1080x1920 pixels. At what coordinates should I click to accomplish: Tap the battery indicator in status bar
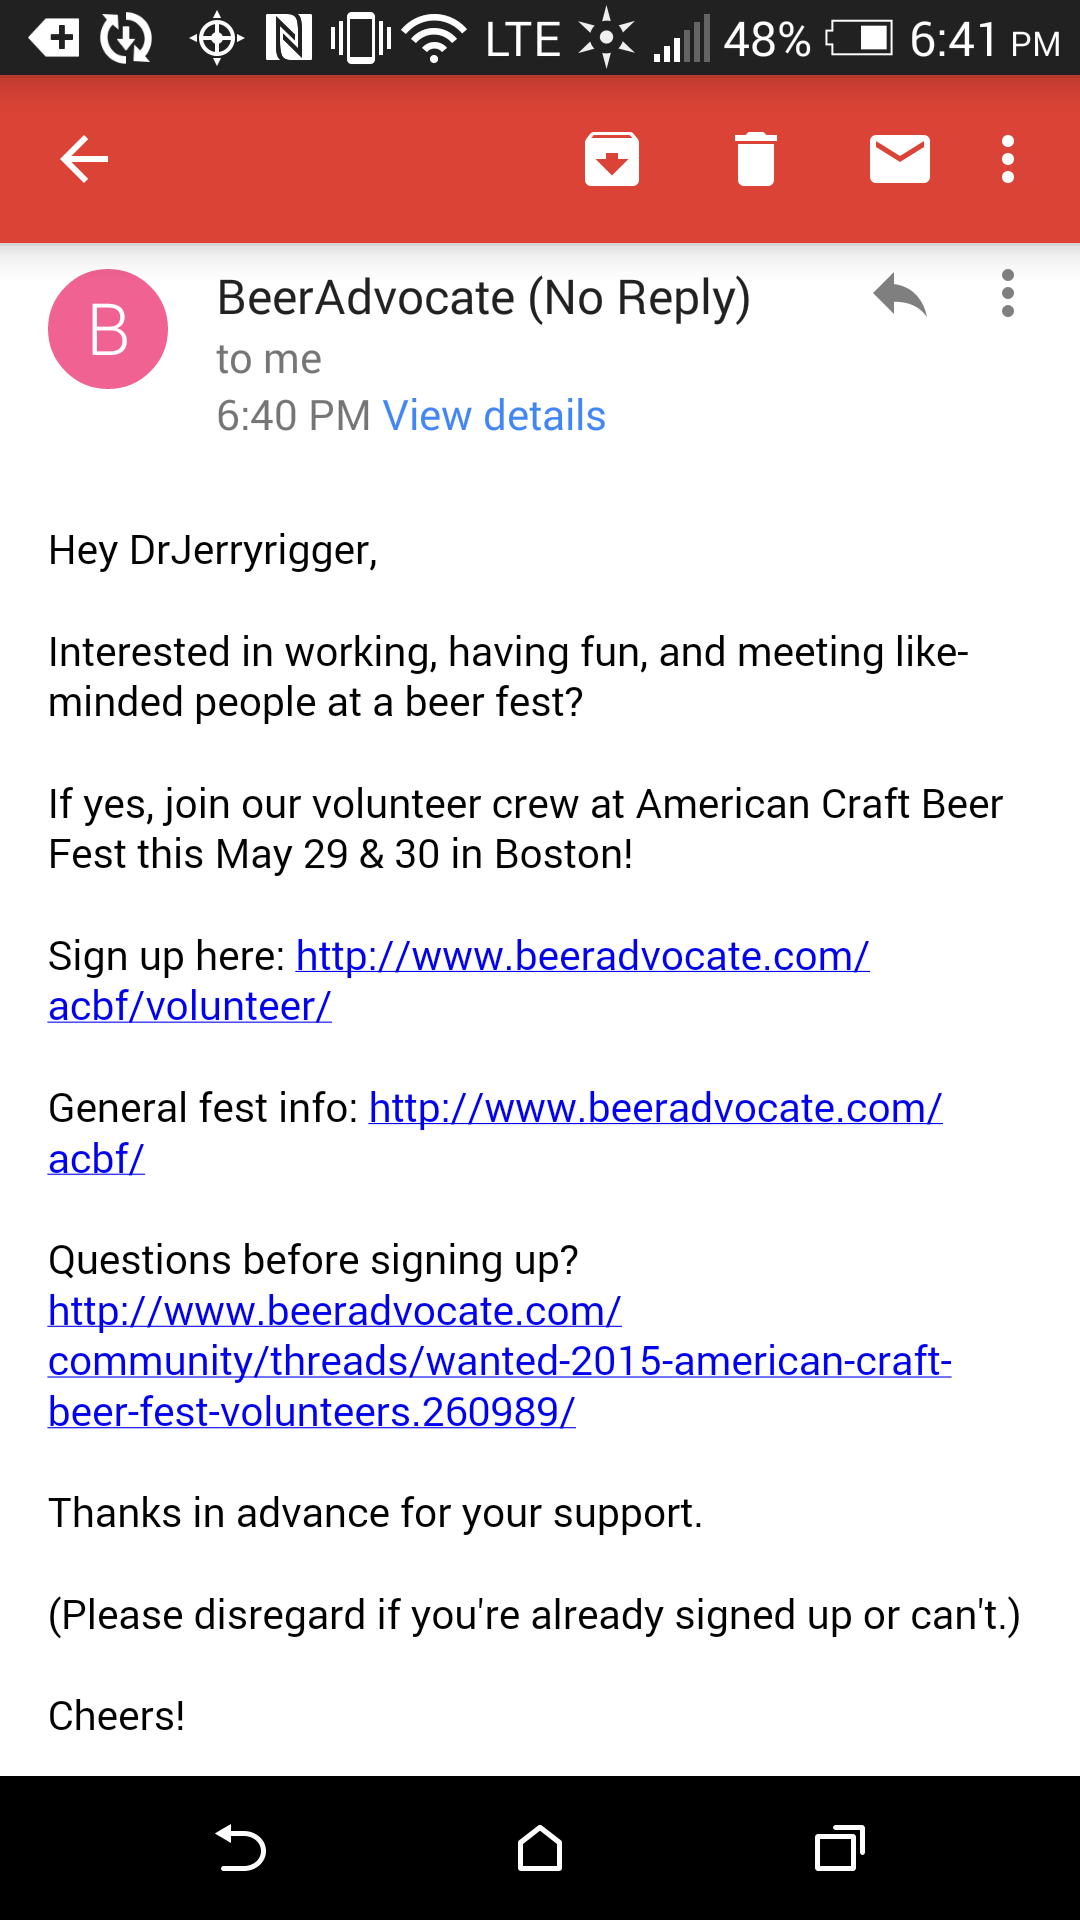click(x=859, y=38)
